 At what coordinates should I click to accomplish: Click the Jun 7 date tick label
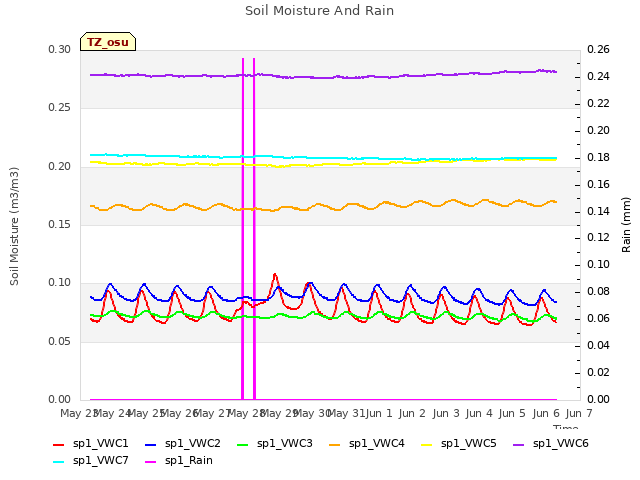[x=579, y=413]
